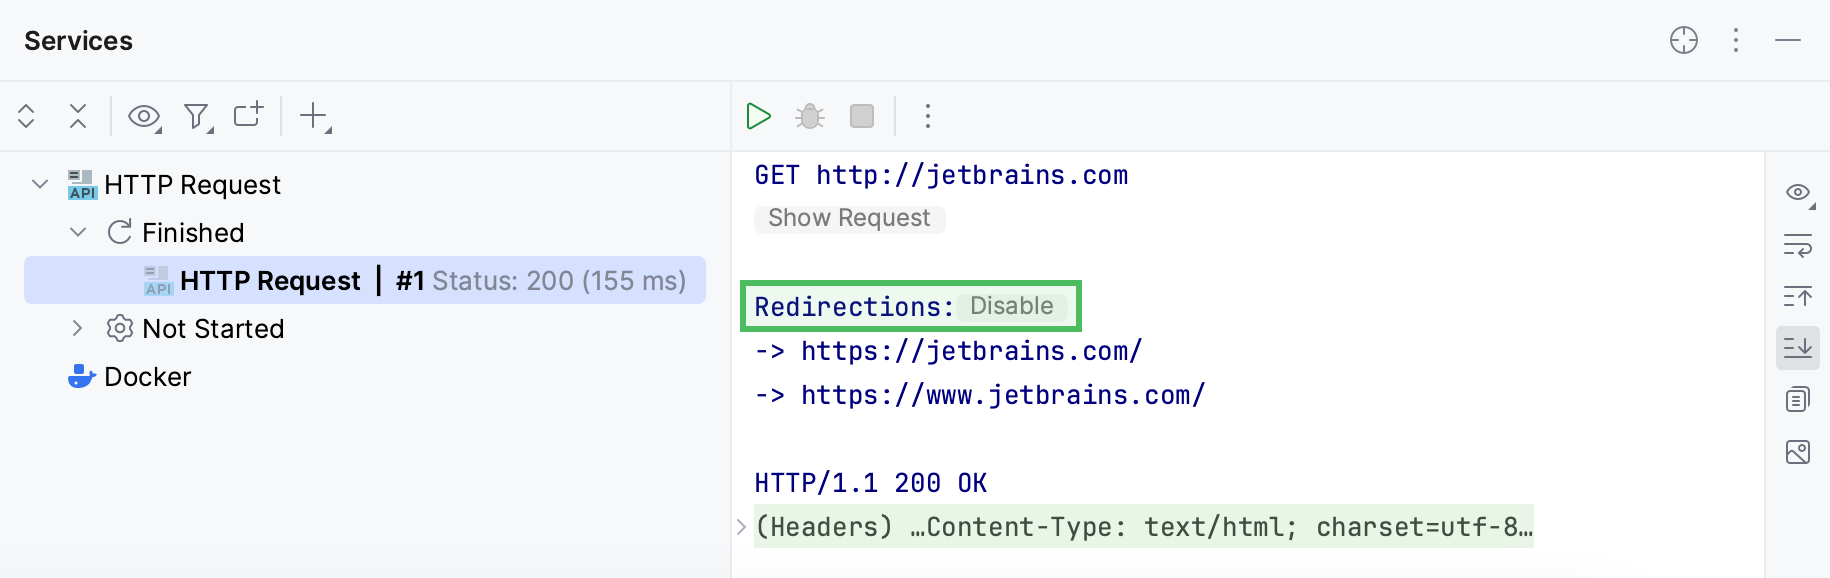Collapse the Finished node
The width and height of the screenshot is (1830, 578).
pyautogui.click(x=78, y=232)
